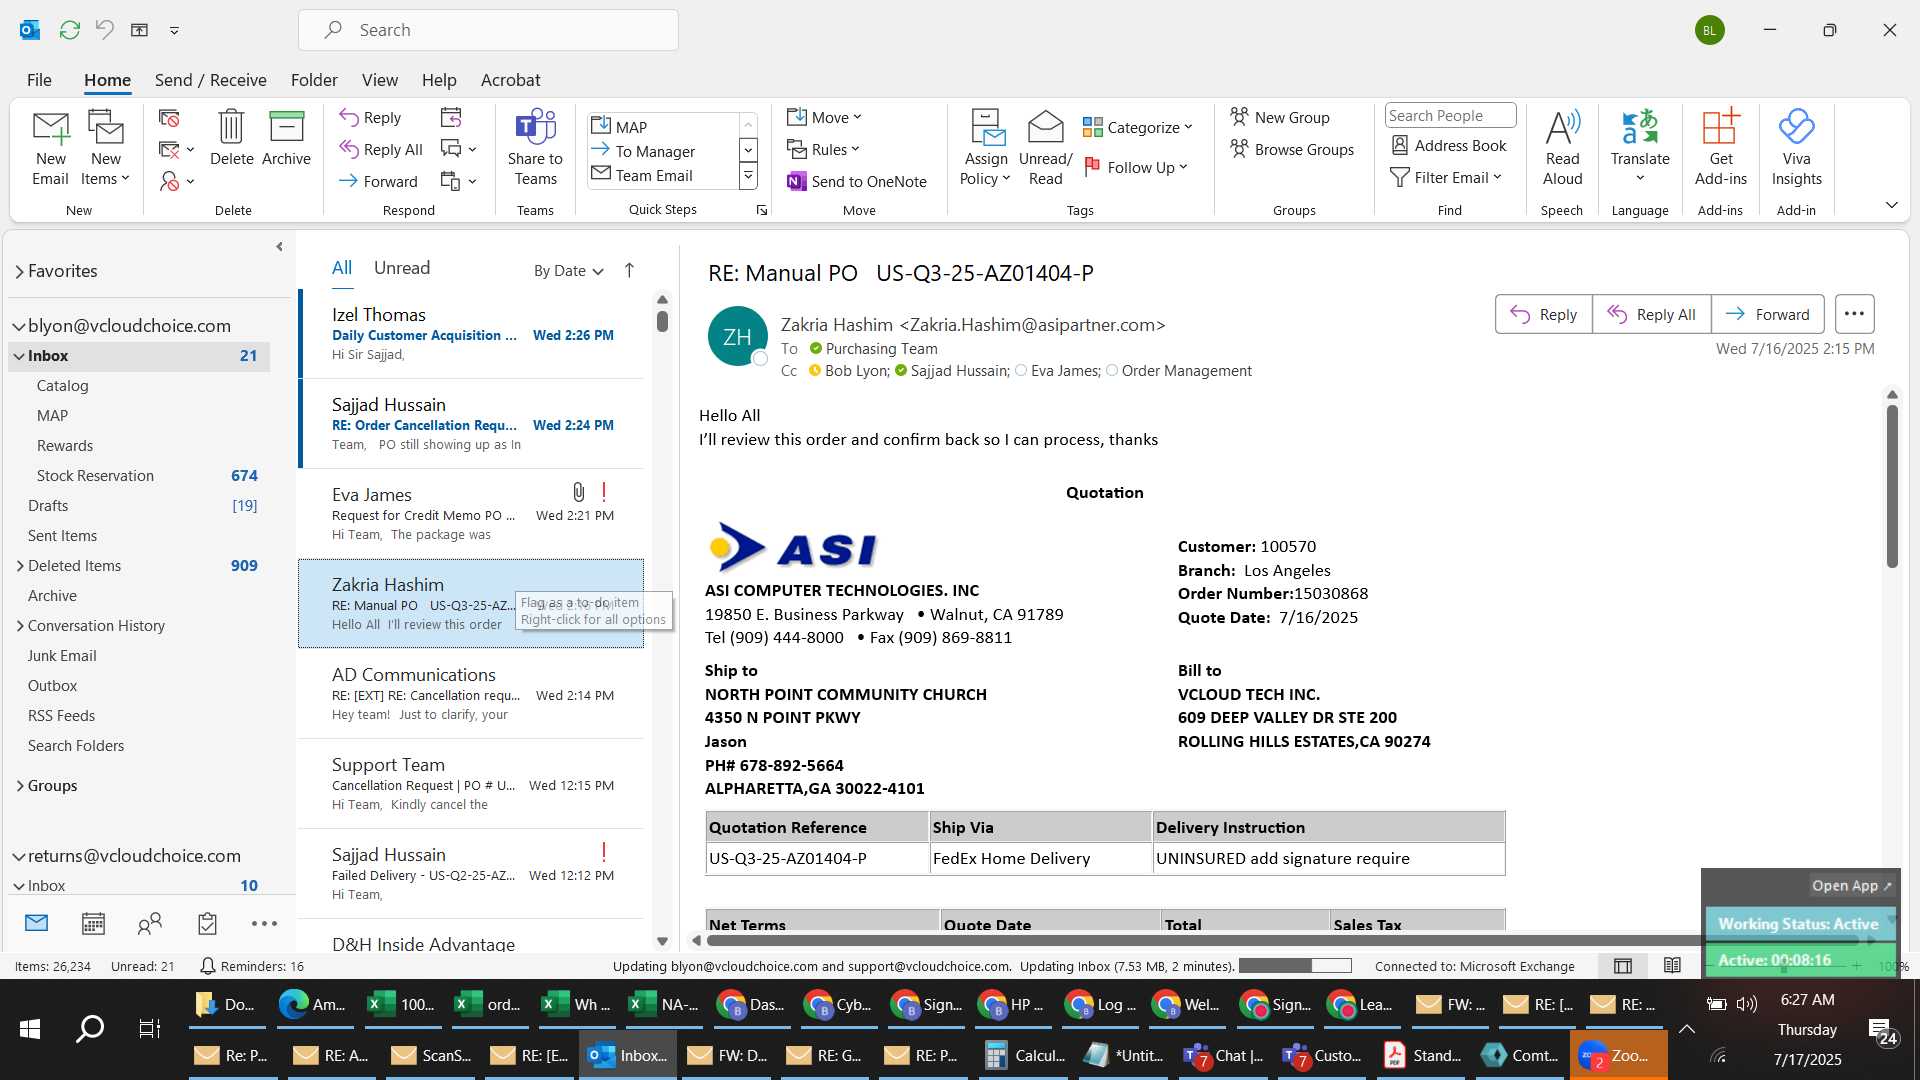
Task: Show only Unread messages
Action: 402,268
